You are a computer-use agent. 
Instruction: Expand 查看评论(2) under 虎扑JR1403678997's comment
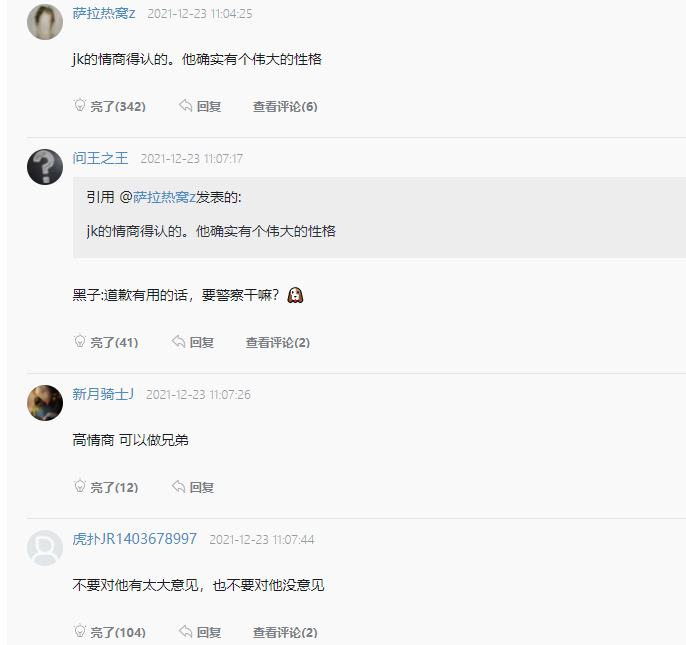(x=285, y=633)
